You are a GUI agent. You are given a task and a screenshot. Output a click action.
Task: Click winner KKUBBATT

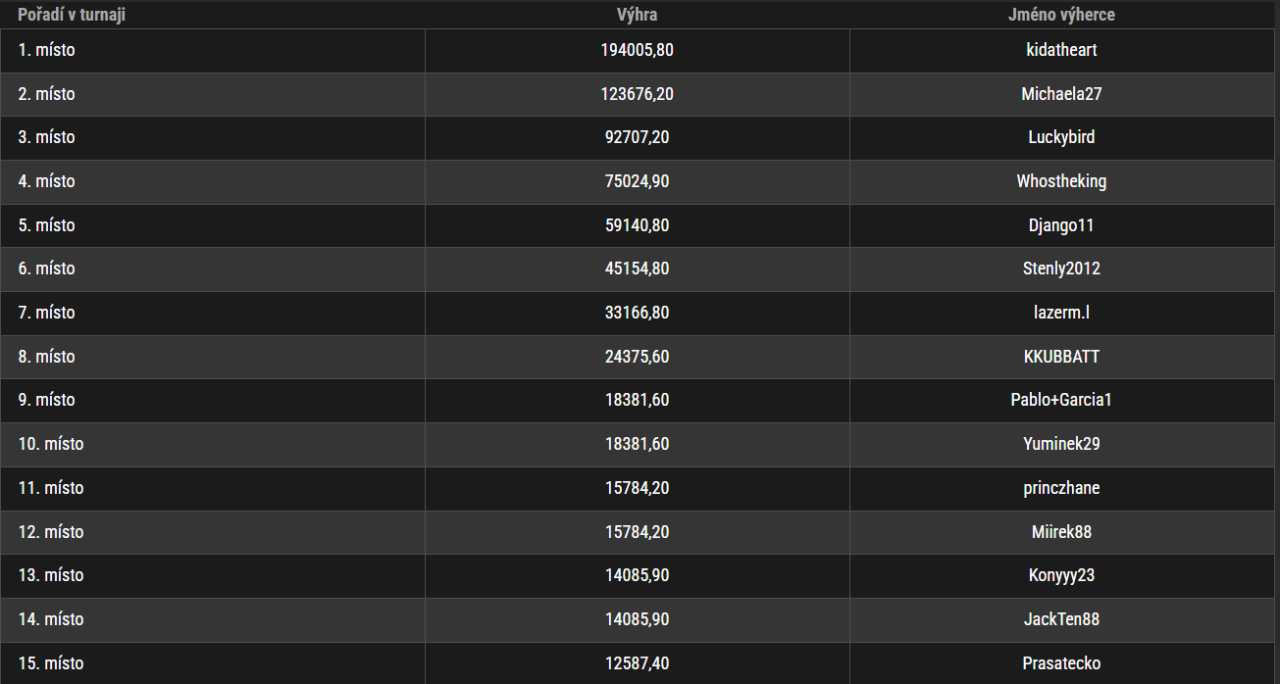click(1061, 356)
